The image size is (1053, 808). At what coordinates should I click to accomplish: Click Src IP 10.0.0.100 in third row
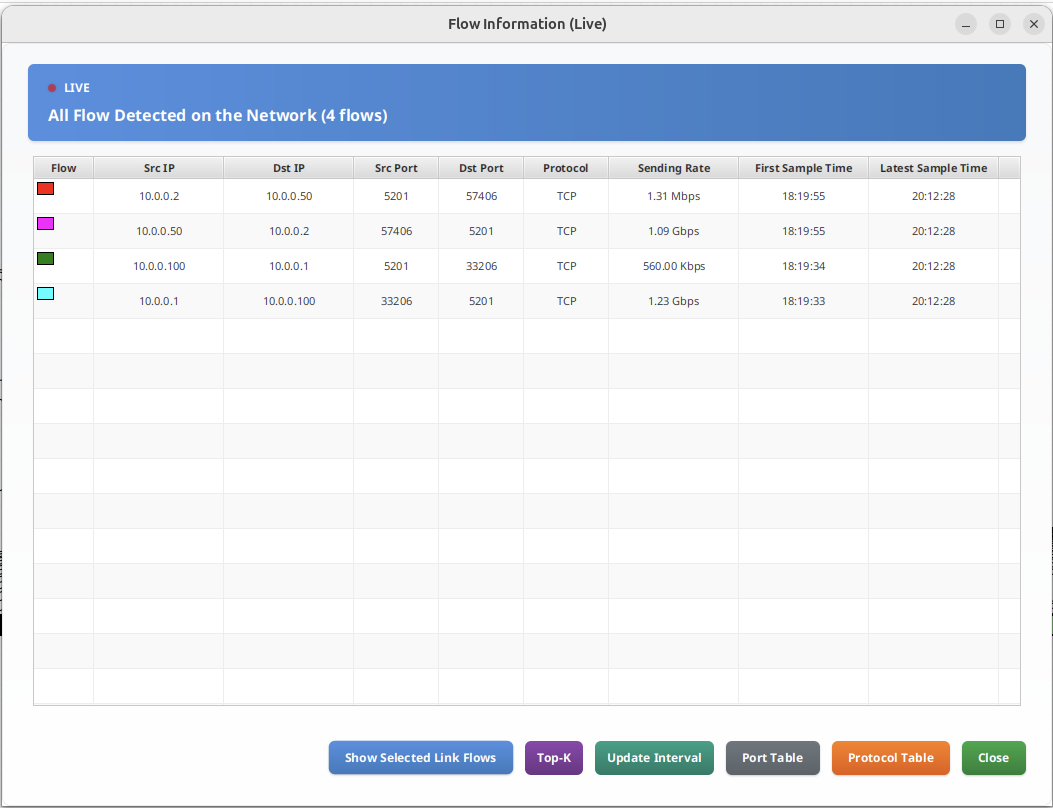tap(159, 266)
